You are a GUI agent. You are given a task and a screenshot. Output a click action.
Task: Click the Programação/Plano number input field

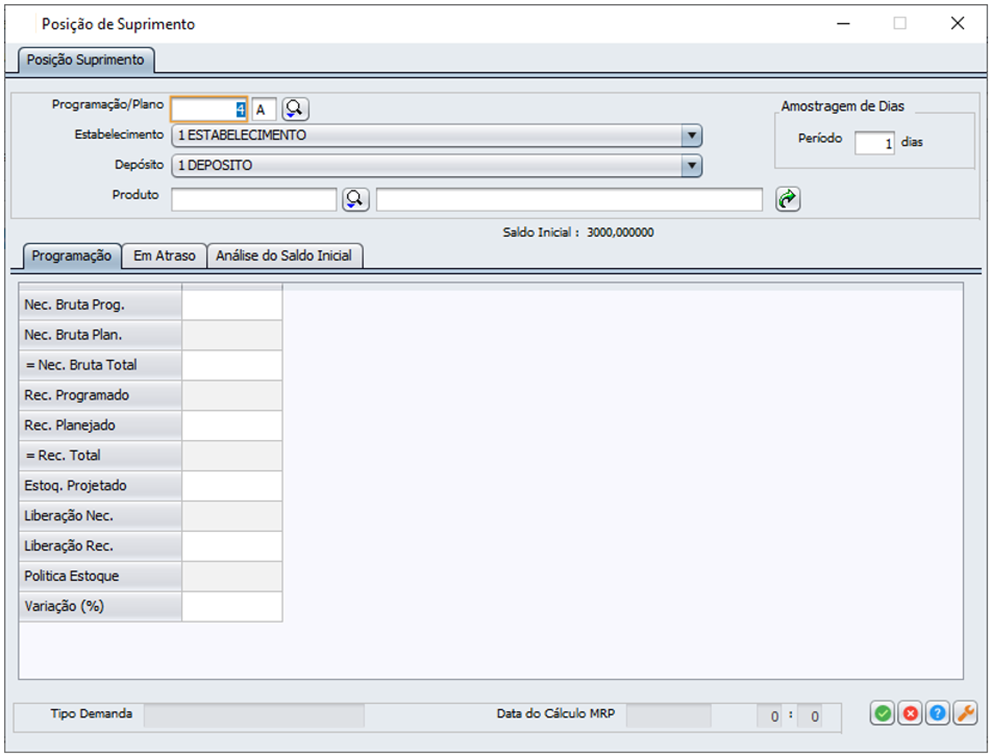[208, 109]
